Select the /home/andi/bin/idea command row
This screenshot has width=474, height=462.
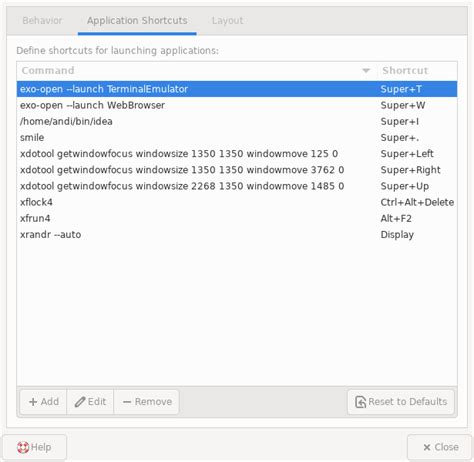tap(237, 121)
